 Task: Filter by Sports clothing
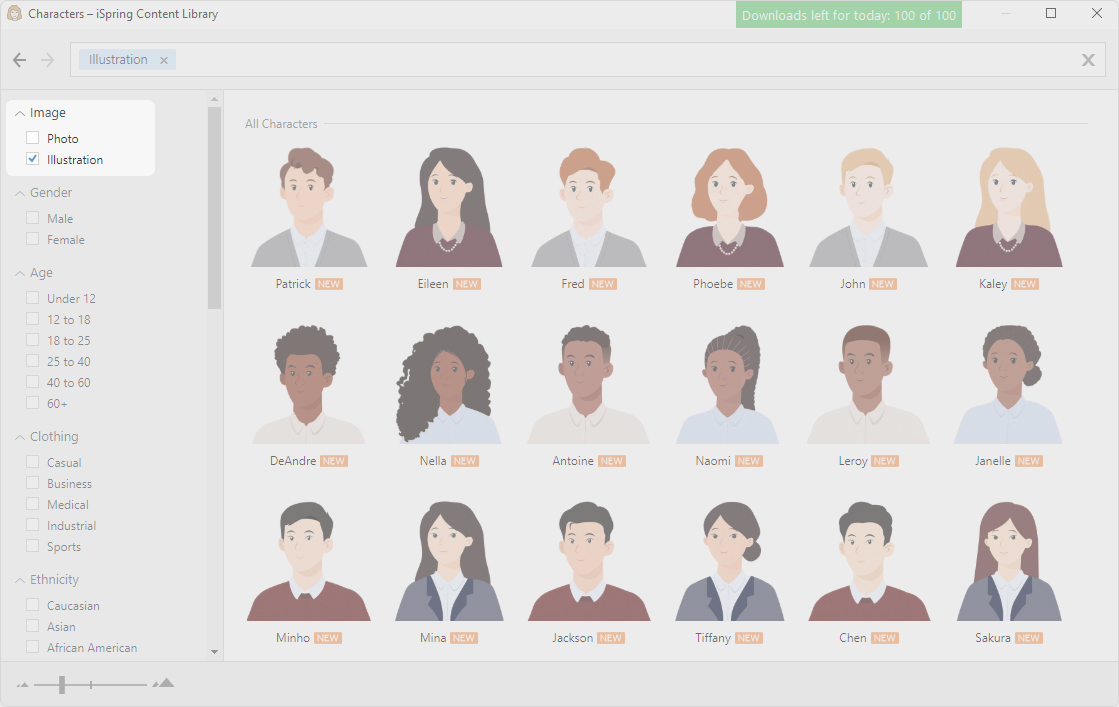pos(33,546)
